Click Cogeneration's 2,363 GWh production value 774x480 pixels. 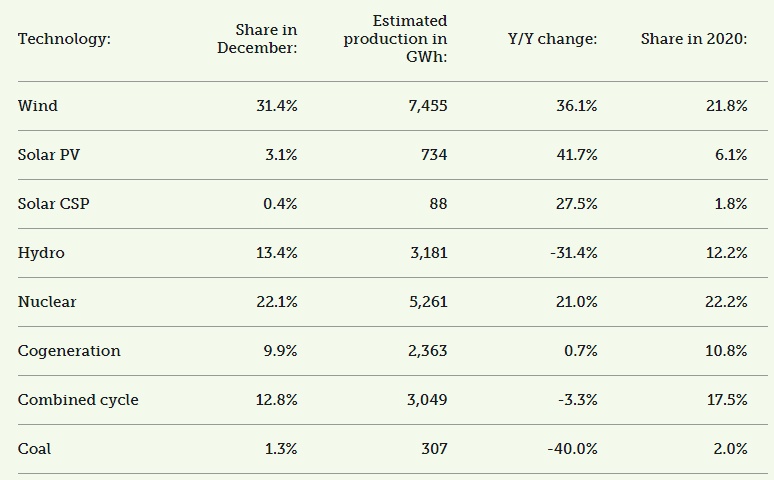[x=425, y=351]
